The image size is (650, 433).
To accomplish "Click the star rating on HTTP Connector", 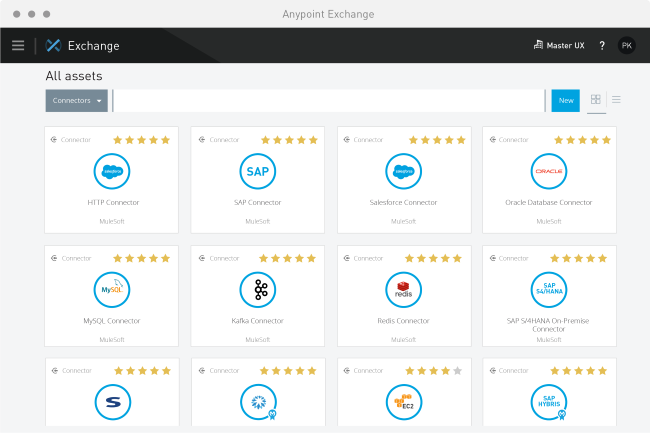I will click(142, 140).
